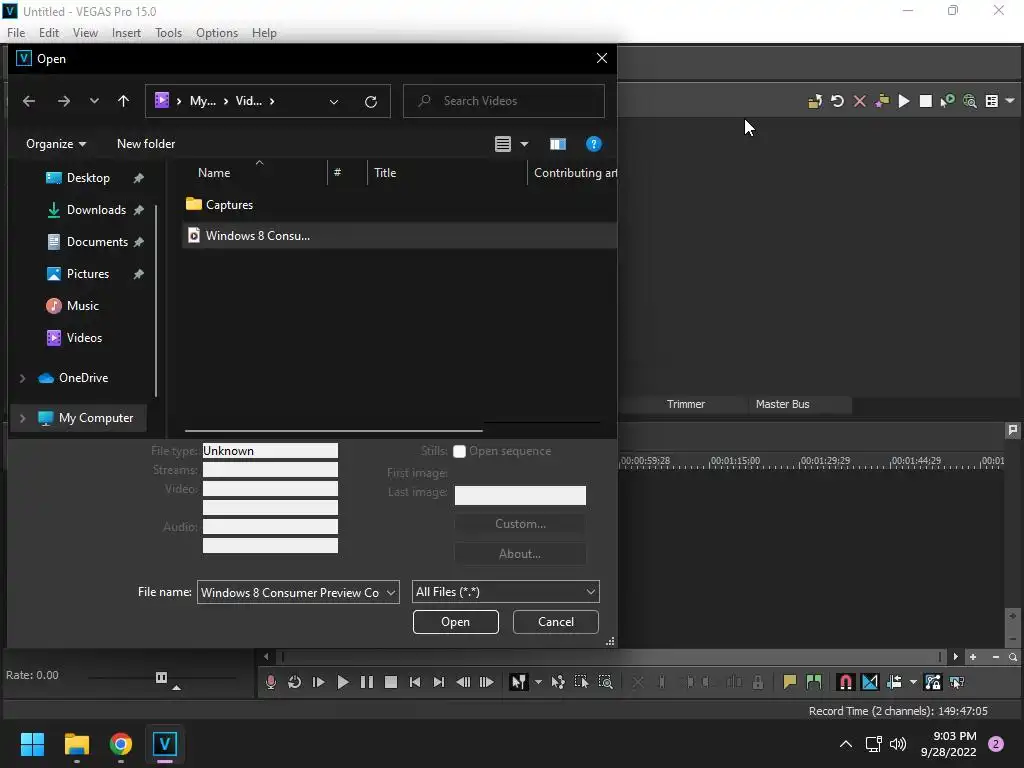Stop preview in Project Media toolbar
Viewport: 1024px width, 768px height.
925,101
